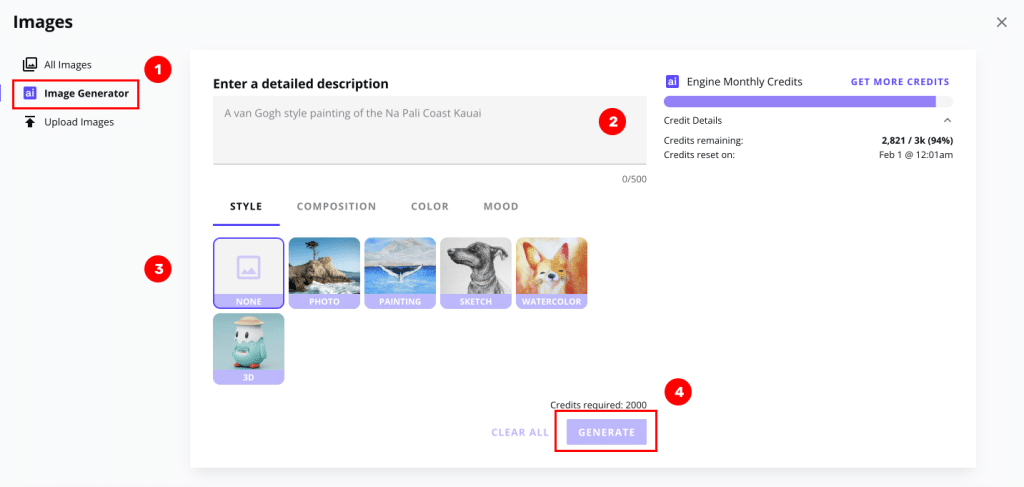Switch to the Composition tab
Viewport: 1024px width, 487px height.
pyautogui.click(x=336, y=207)
